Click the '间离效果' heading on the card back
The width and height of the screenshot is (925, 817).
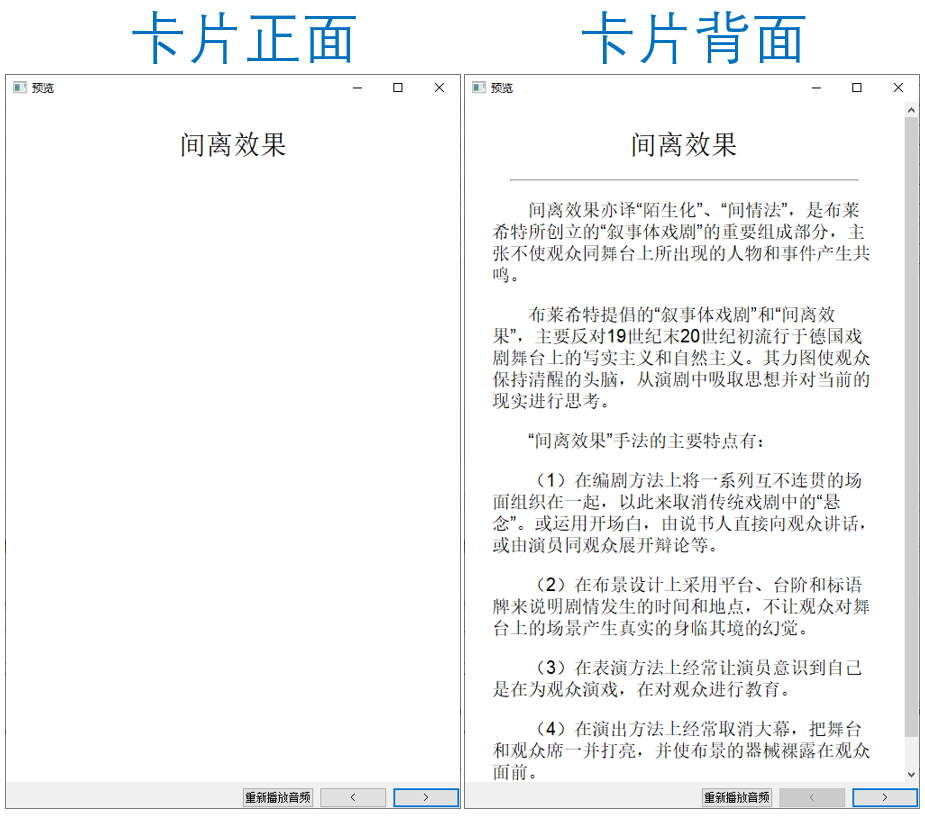684,145
